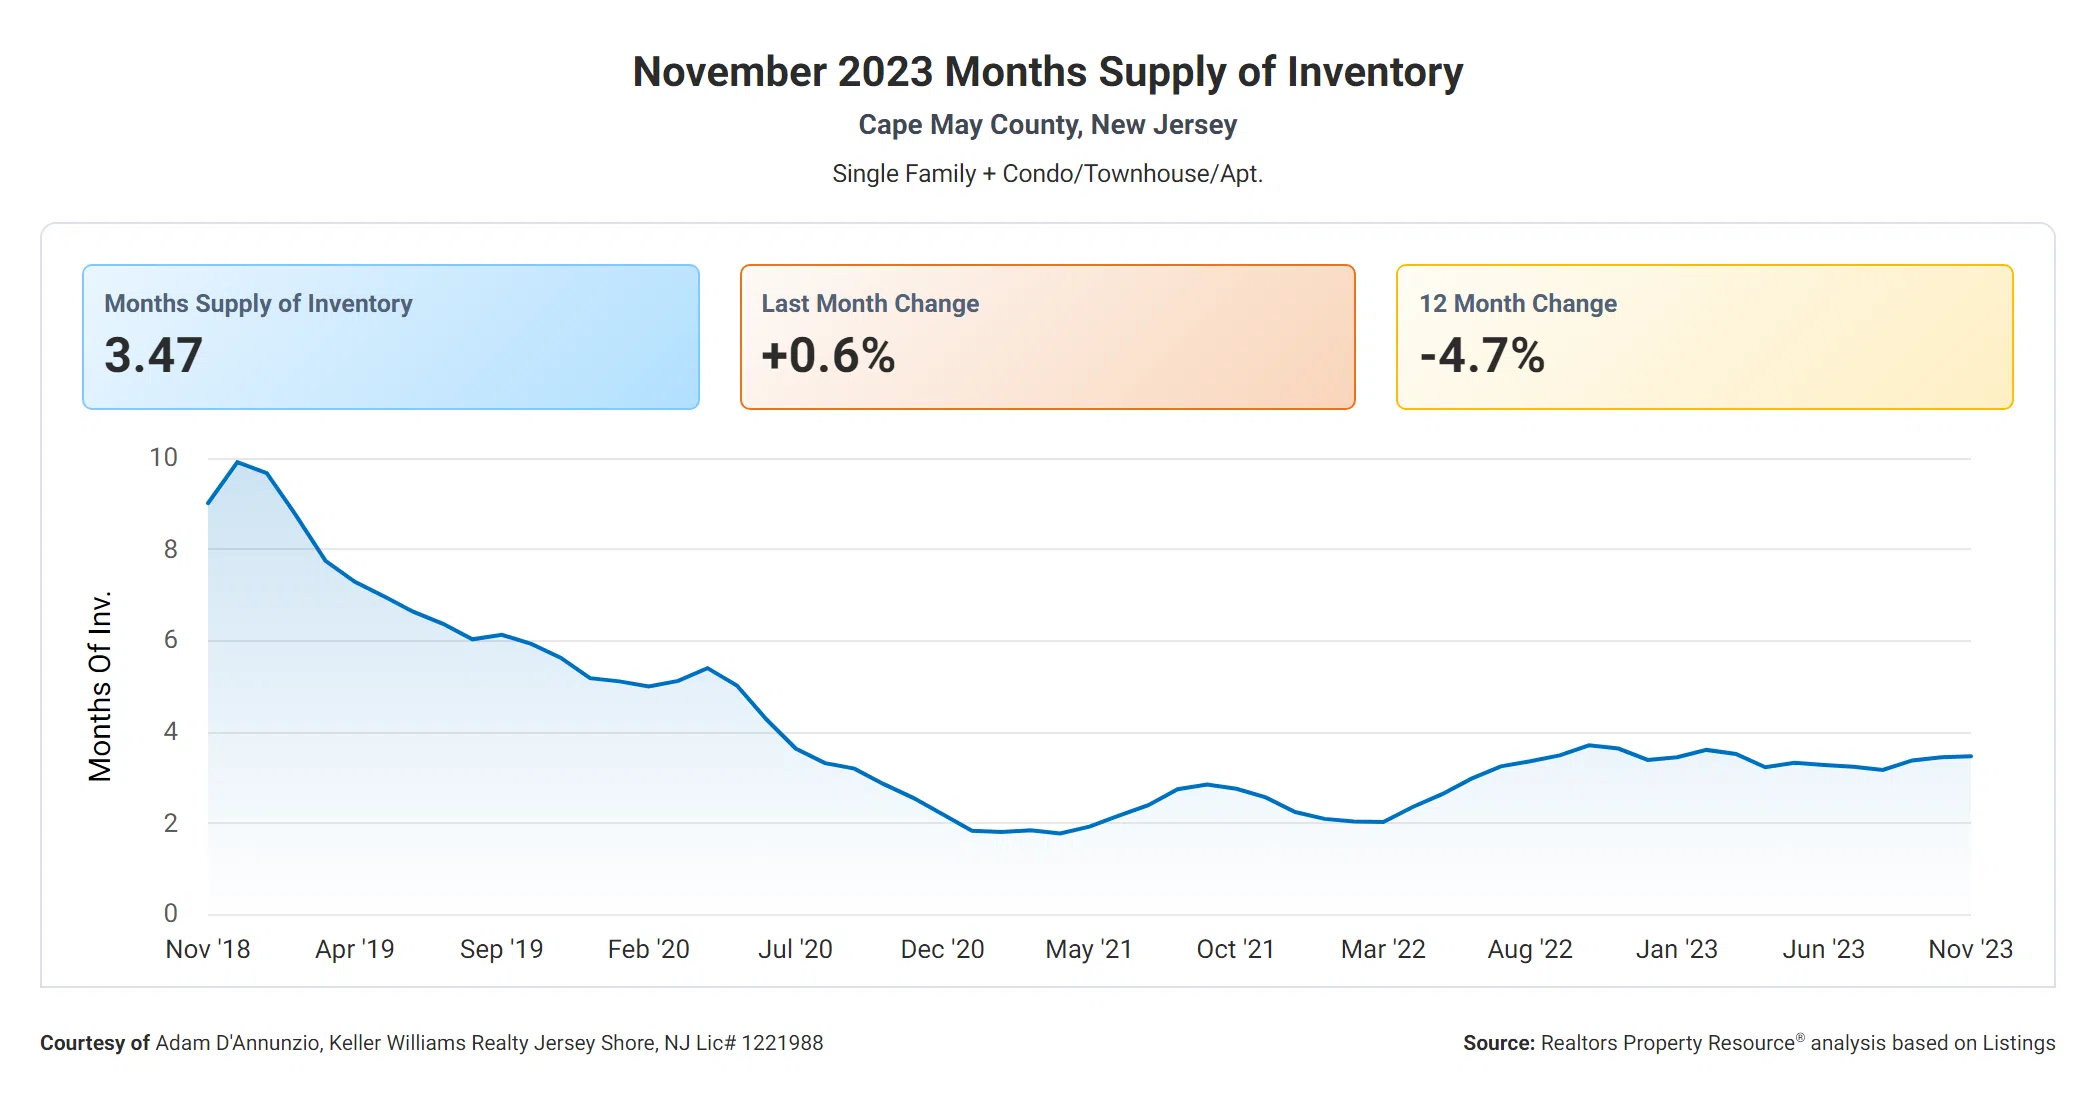Select the Apr '19 axis label
Screen dimensions: 2096x1100
click(x=355, y=949)
